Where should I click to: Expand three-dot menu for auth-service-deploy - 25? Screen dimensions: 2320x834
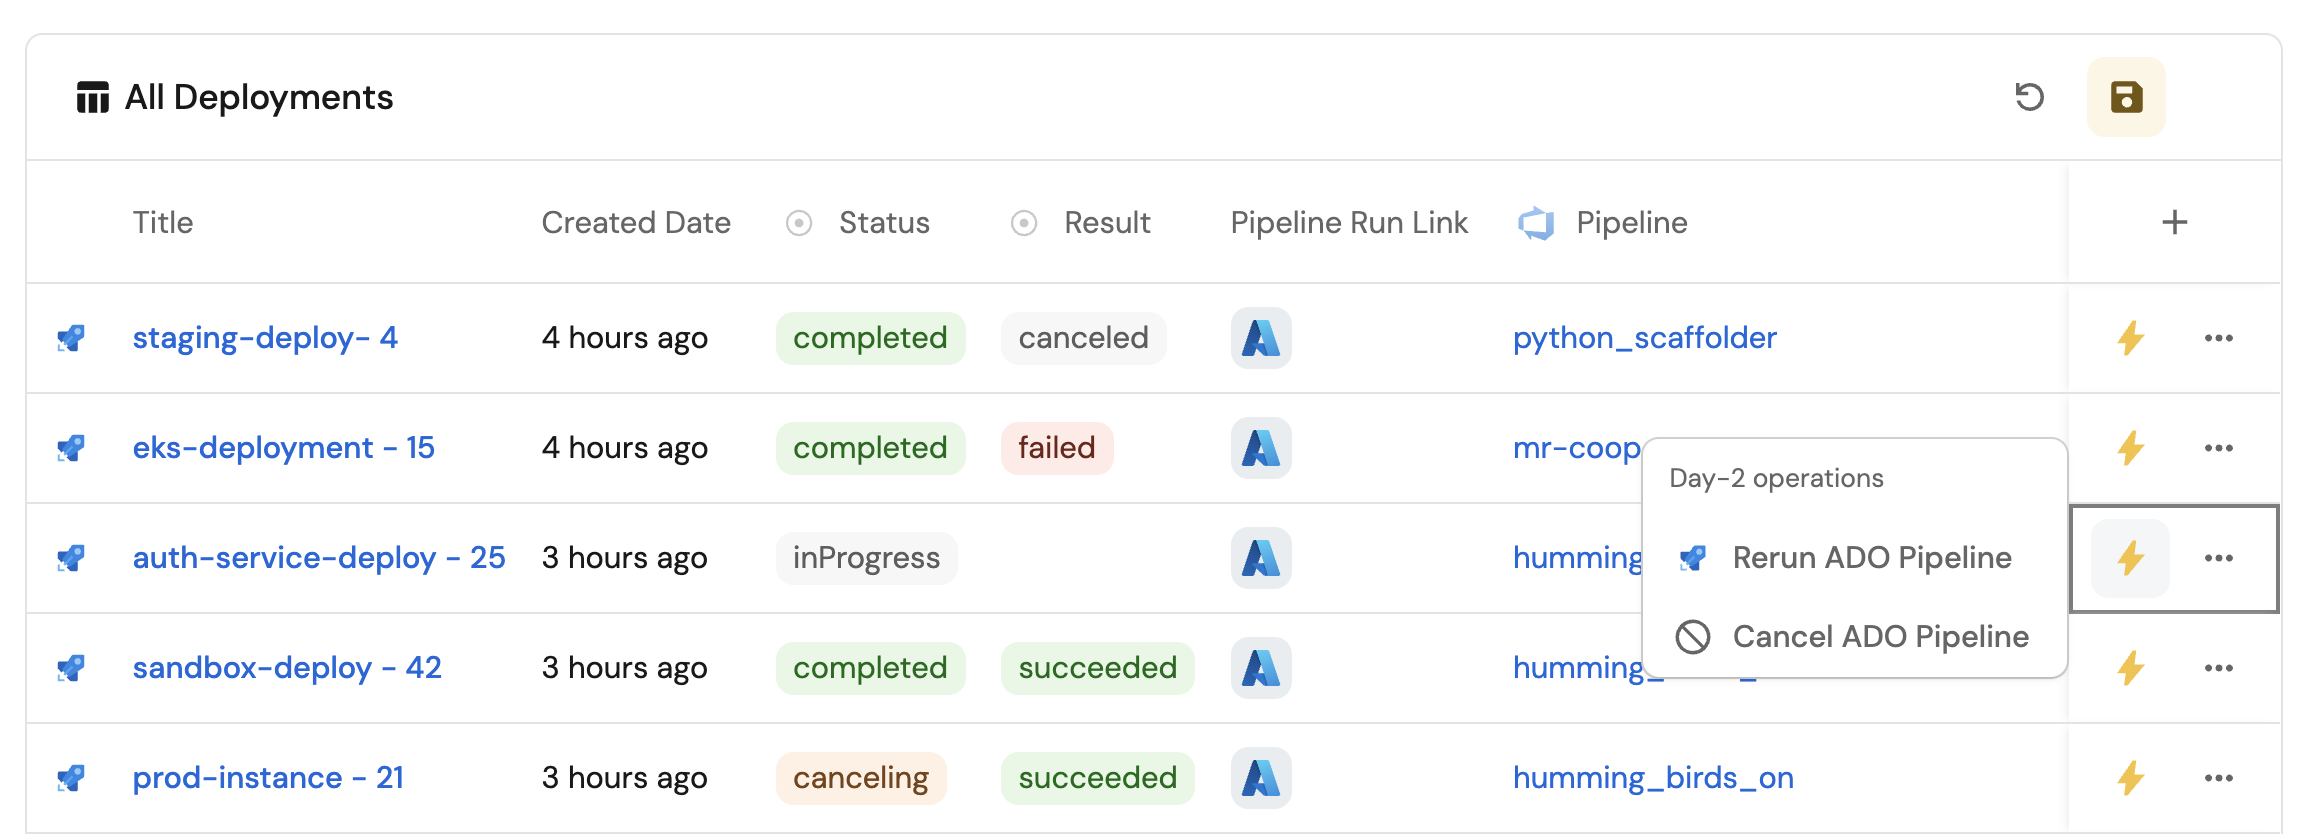point(2218,558)
